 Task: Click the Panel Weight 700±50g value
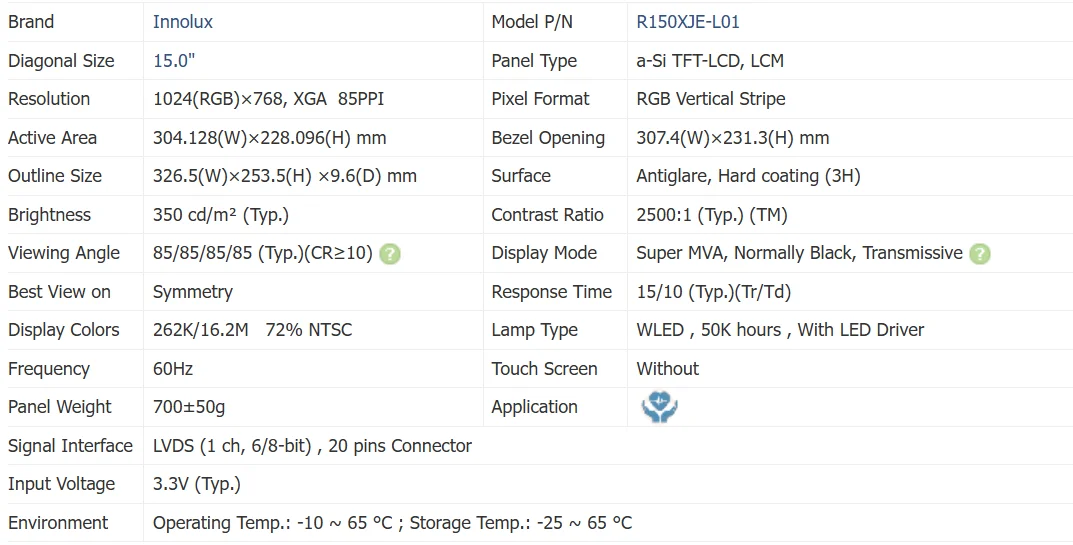click(189, 407)
